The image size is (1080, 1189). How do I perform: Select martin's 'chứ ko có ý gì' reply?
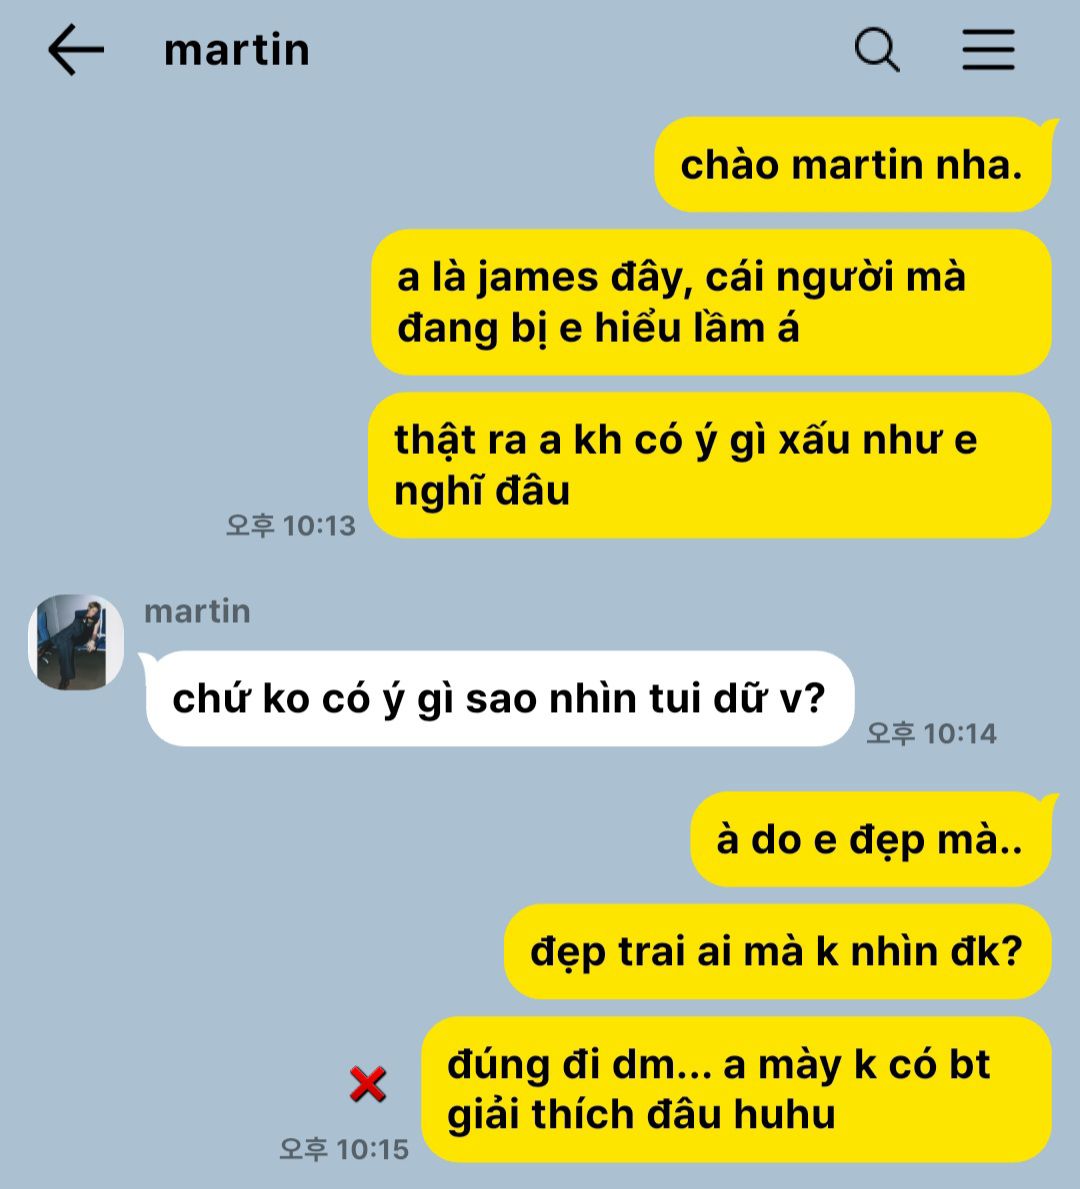click(x=500, y=698)
